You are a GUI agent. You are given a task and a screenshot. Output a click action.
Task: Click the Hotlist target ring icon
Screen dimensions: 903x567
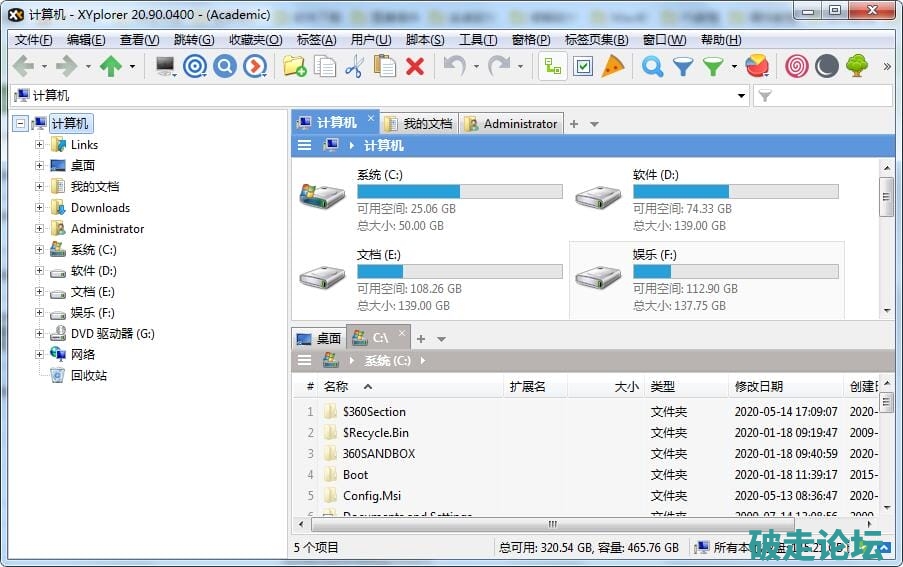point(195,66)
